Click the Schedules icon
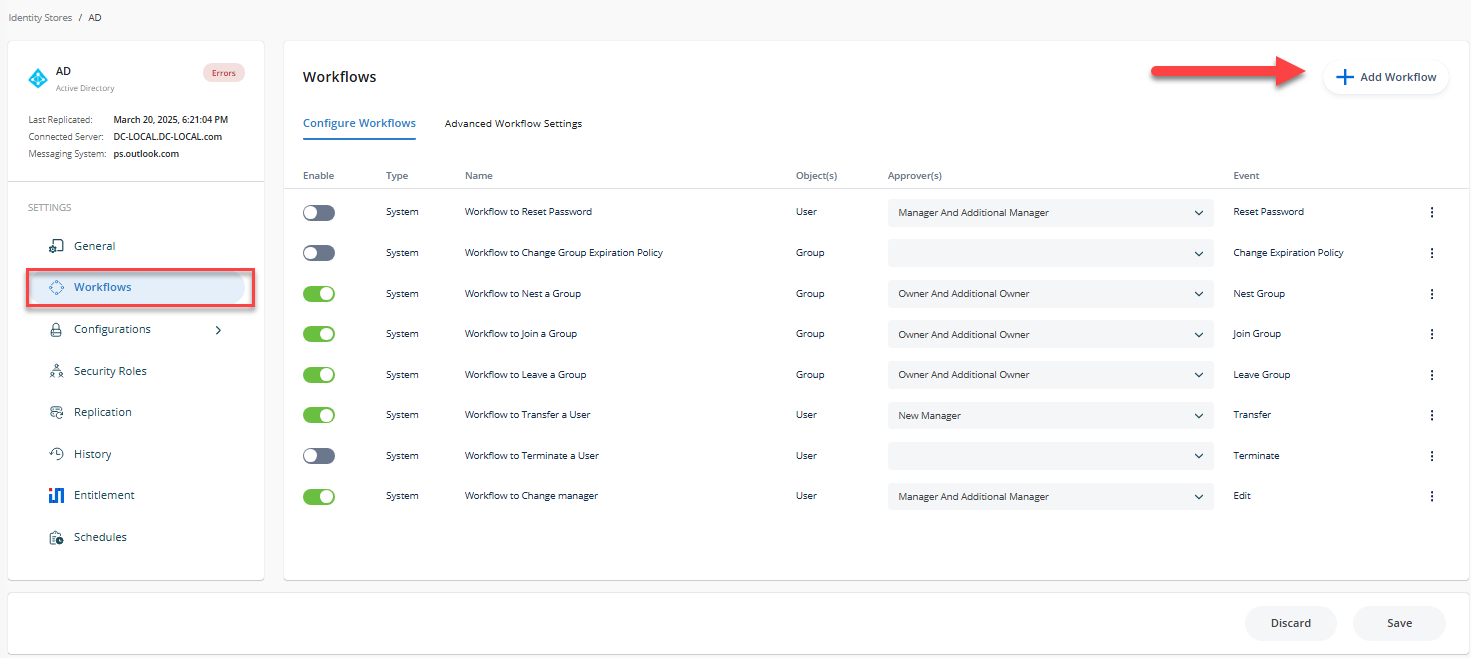The height and width of the screenshot is (658, 1471). [x=57, y=537]
